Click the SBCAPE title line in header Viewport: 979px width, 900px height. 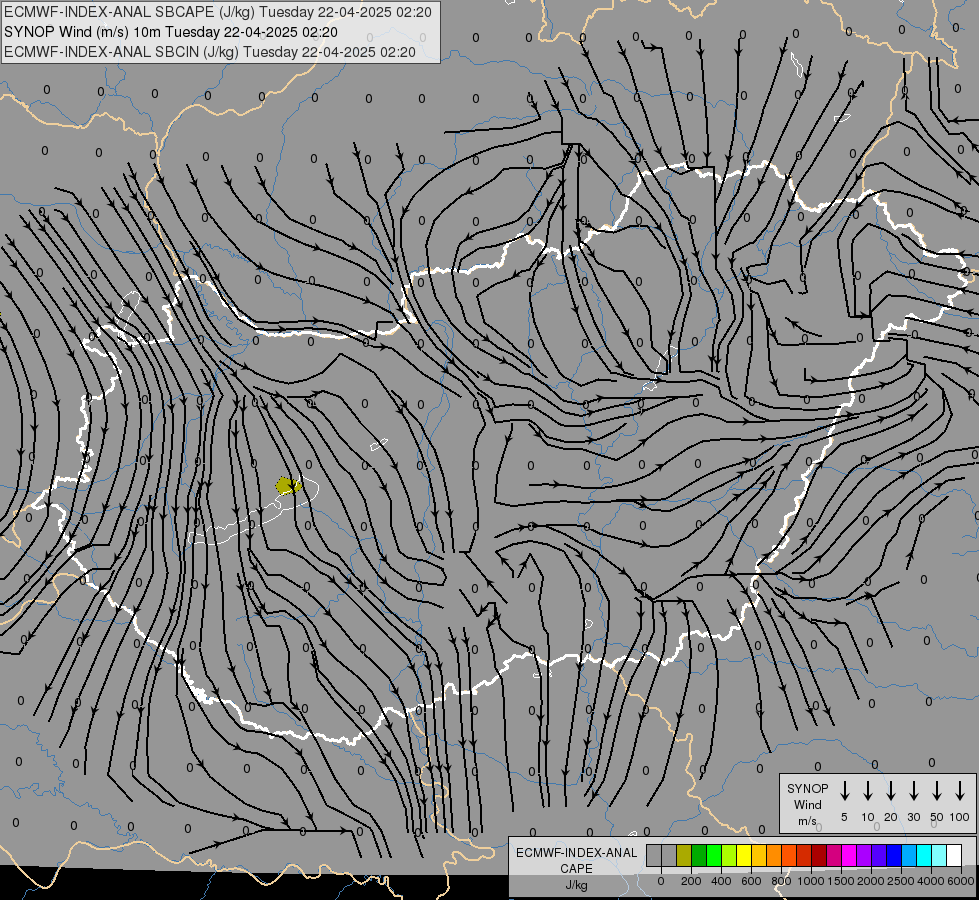coord(217,12)
